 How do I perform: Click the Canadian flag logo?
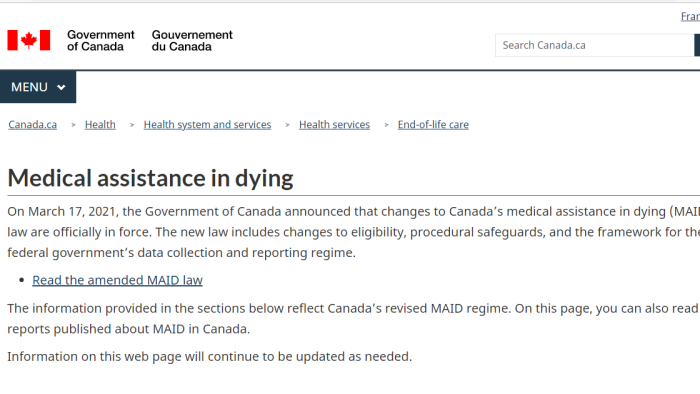point(29,40)
